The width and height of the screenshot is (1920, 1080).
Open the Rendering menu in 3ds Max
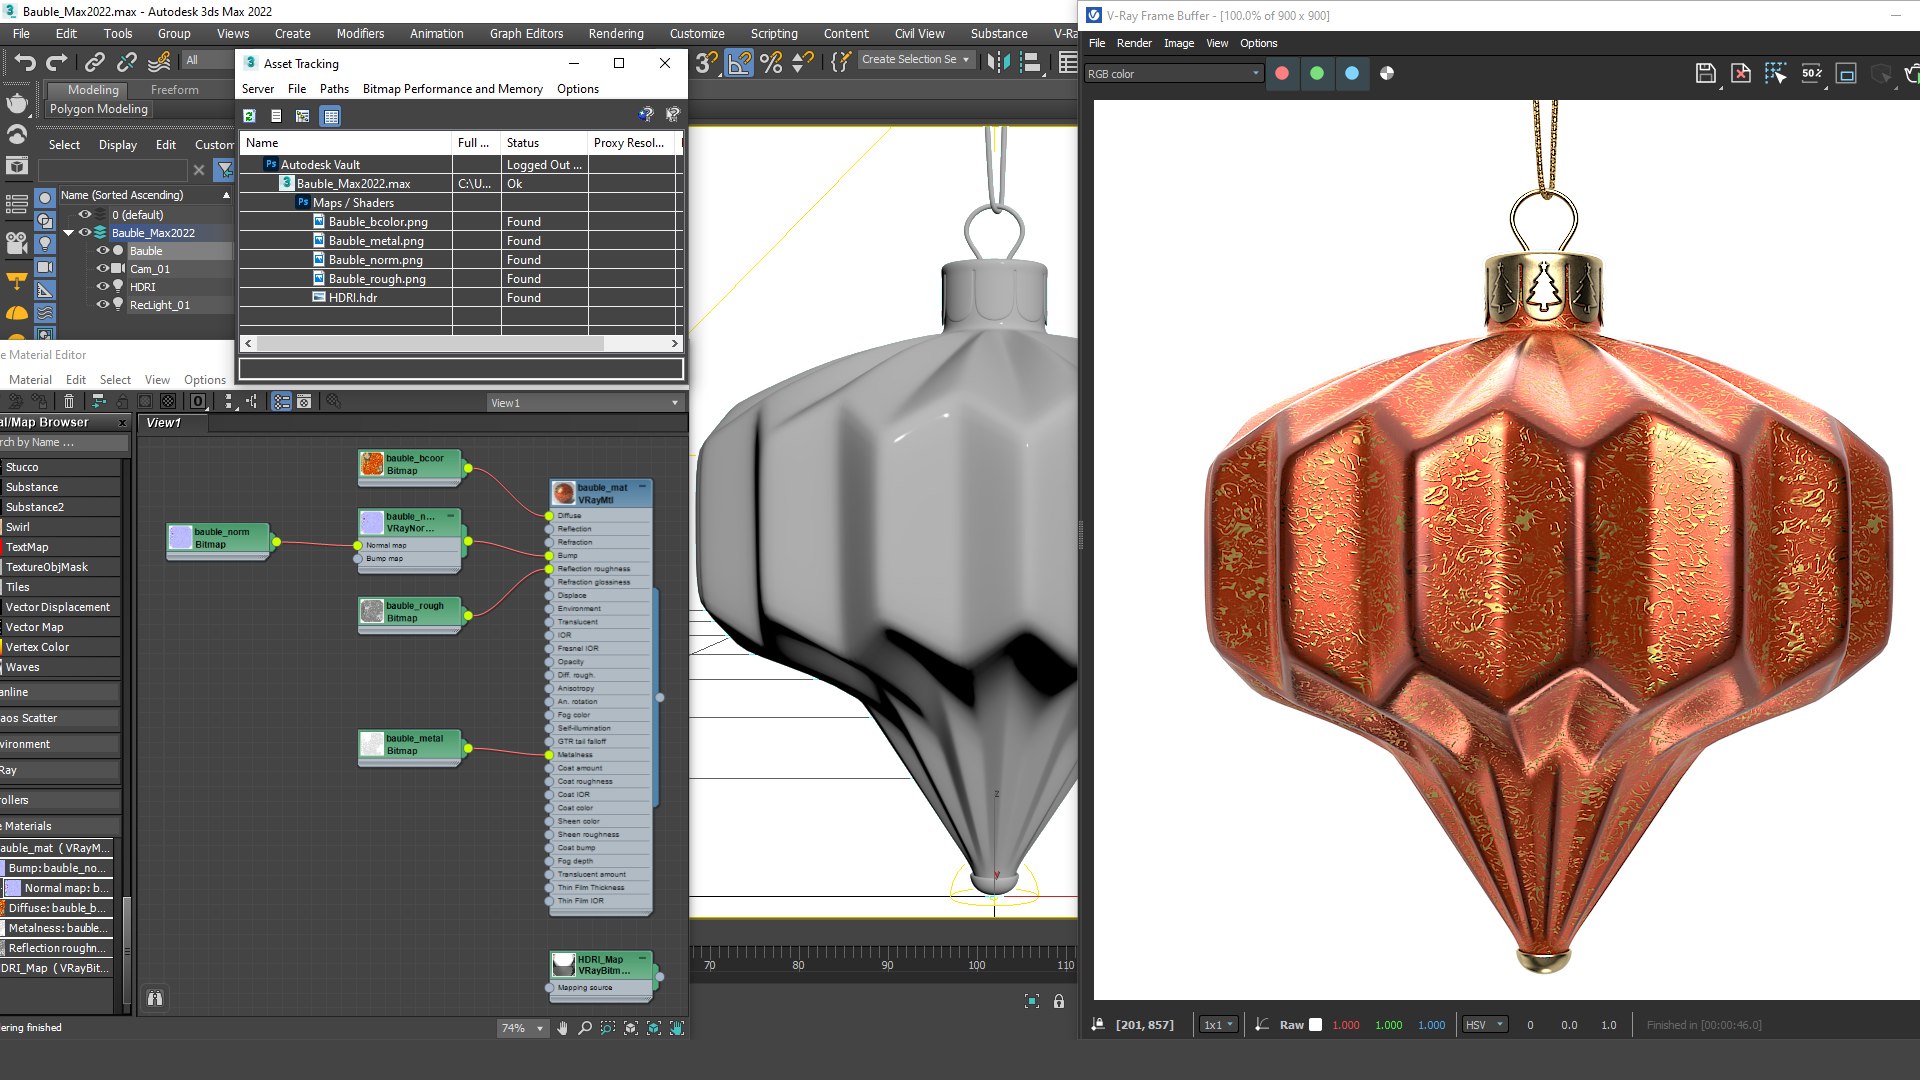[x=616, y=34]
